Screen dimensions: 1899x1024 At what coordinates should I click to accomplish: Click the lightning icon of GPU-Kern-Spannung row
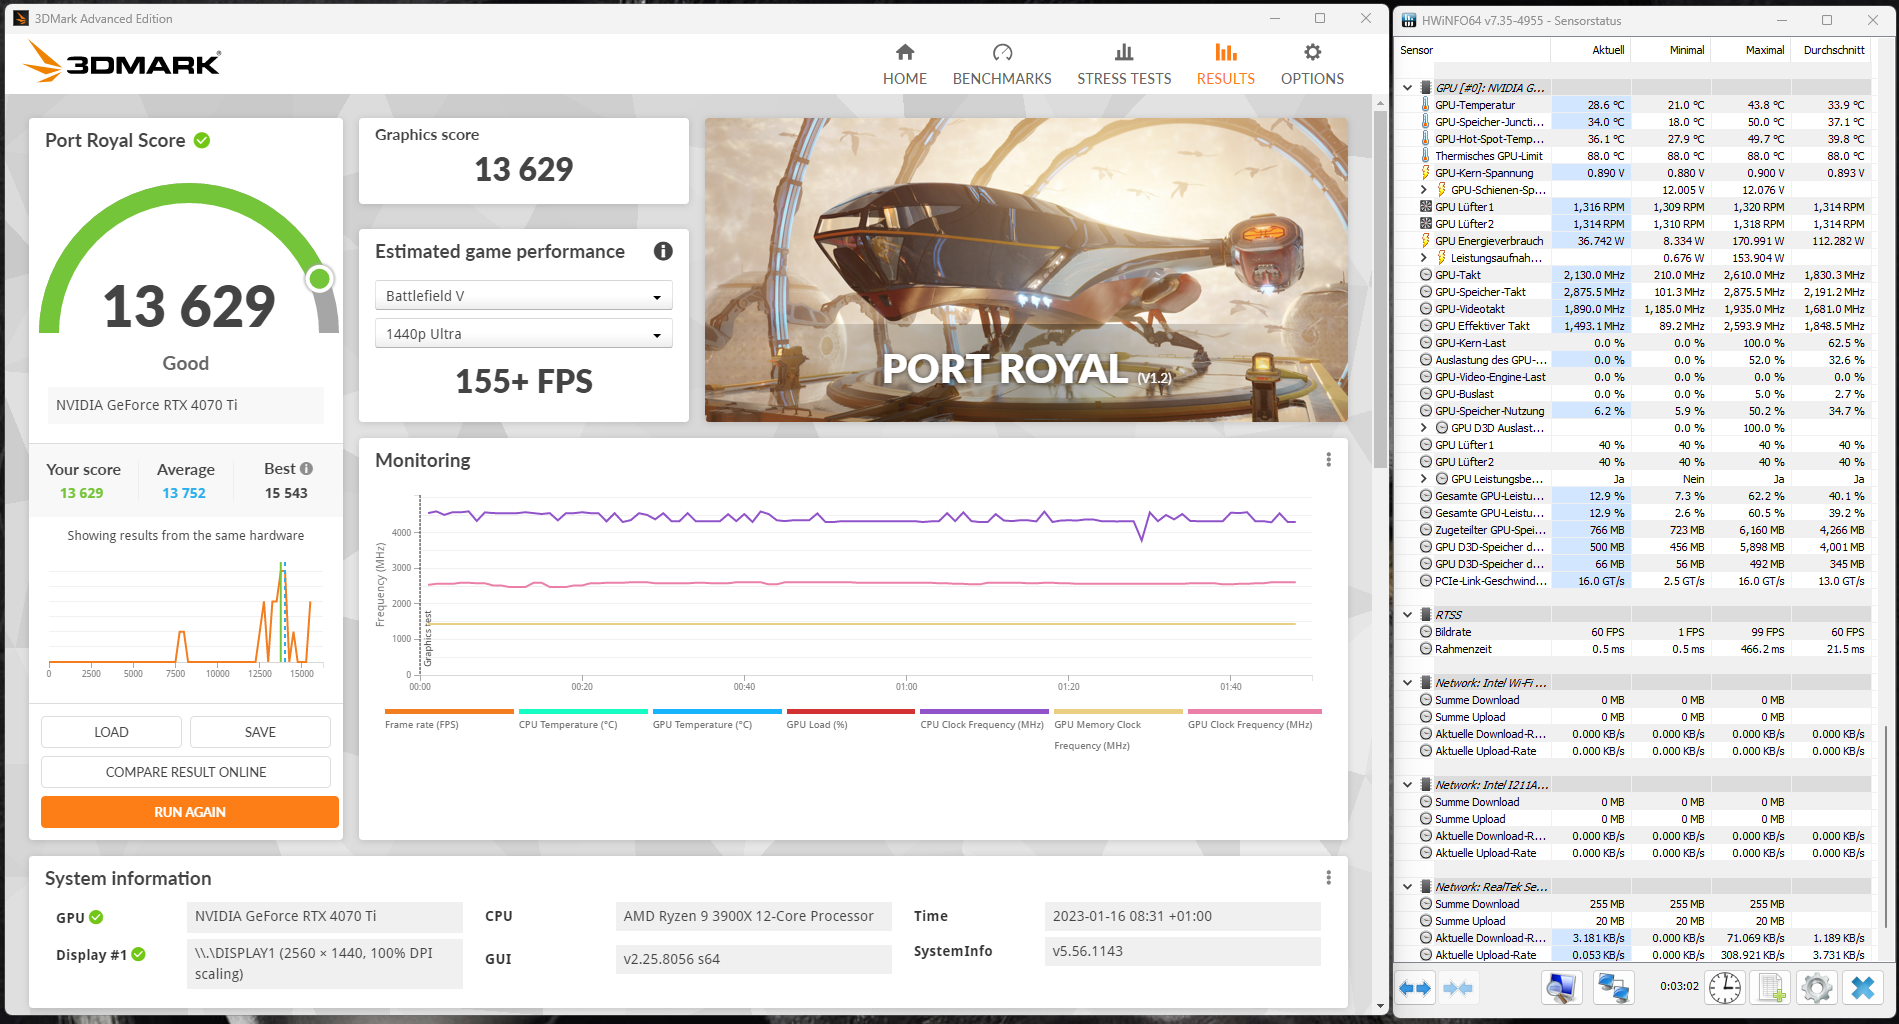[1426, 173]
